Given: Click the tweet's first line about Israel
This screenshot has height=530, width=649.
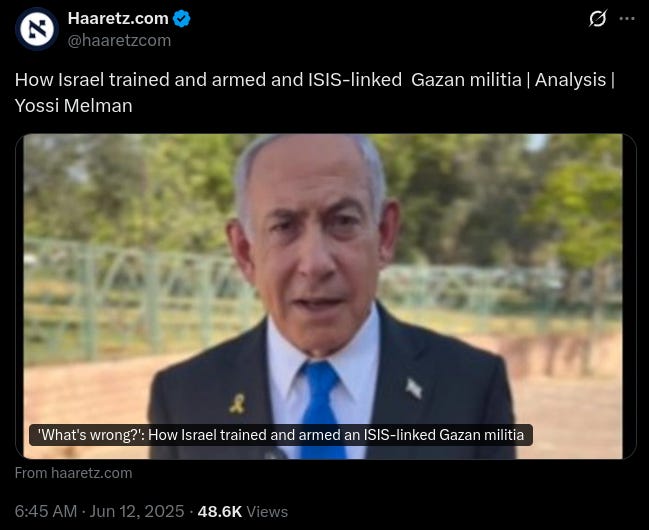Looking at the screenshot, I should pos(315,80).
